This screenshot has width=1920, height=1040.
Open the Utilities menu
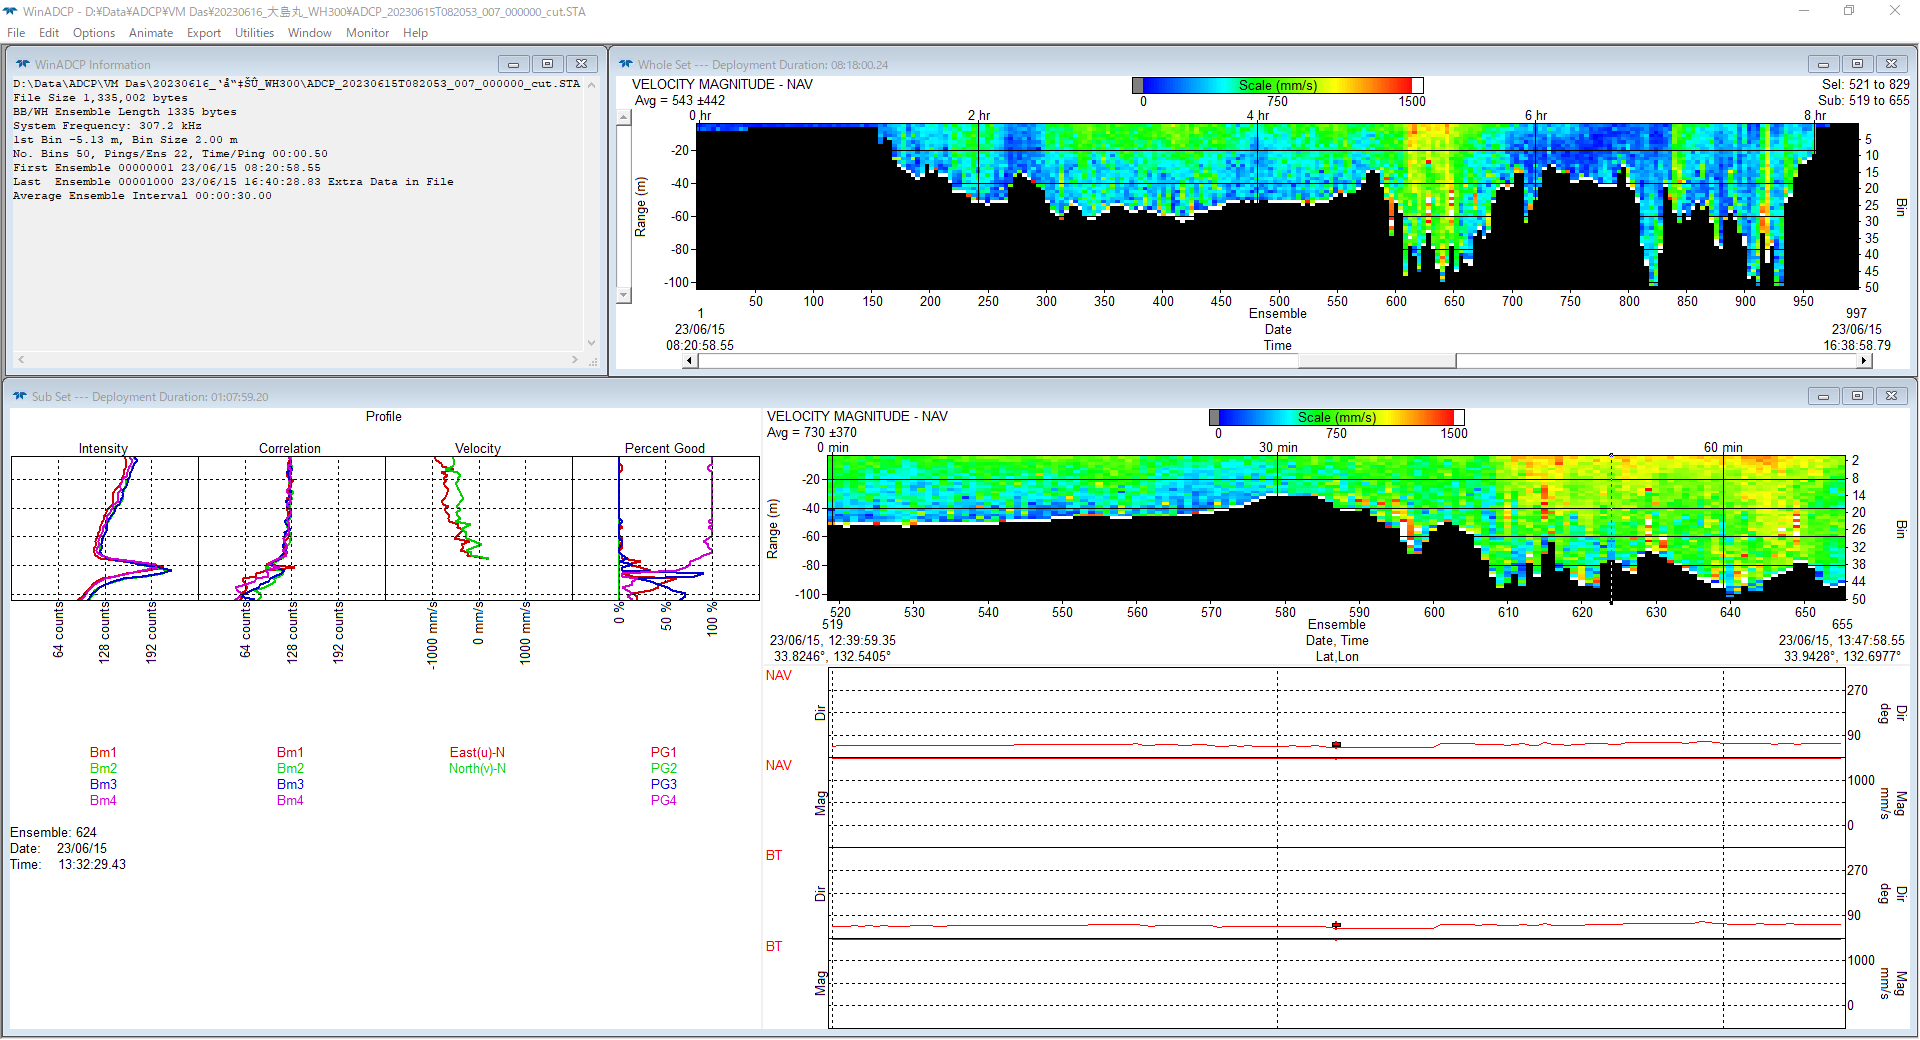pos(254,33)
